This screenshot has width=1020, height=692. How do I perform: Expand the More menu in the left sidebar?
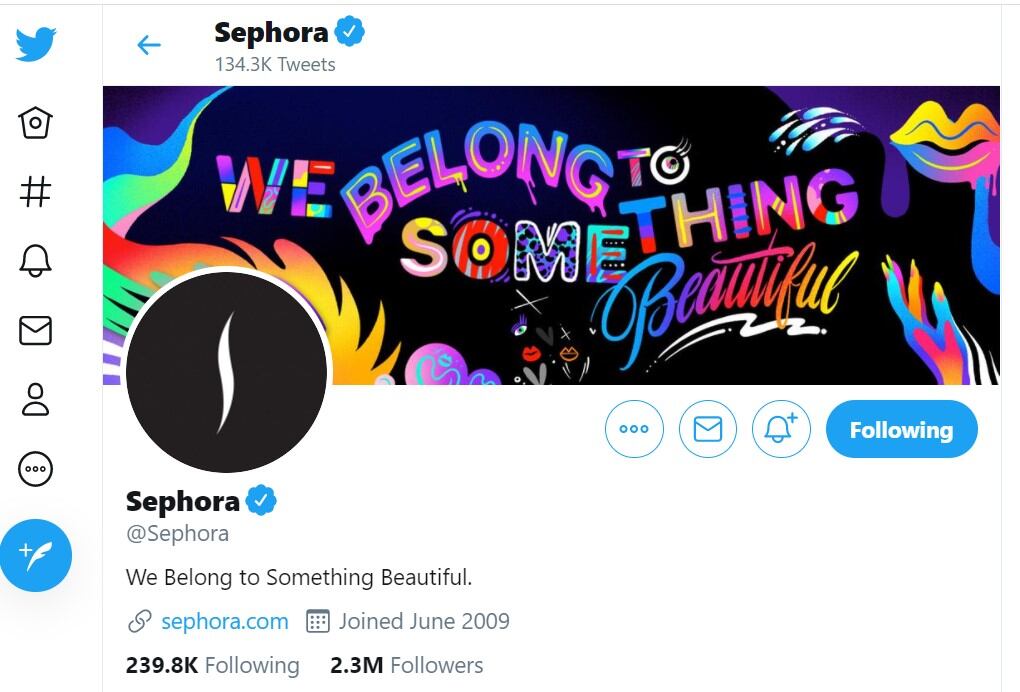[36, 468]
